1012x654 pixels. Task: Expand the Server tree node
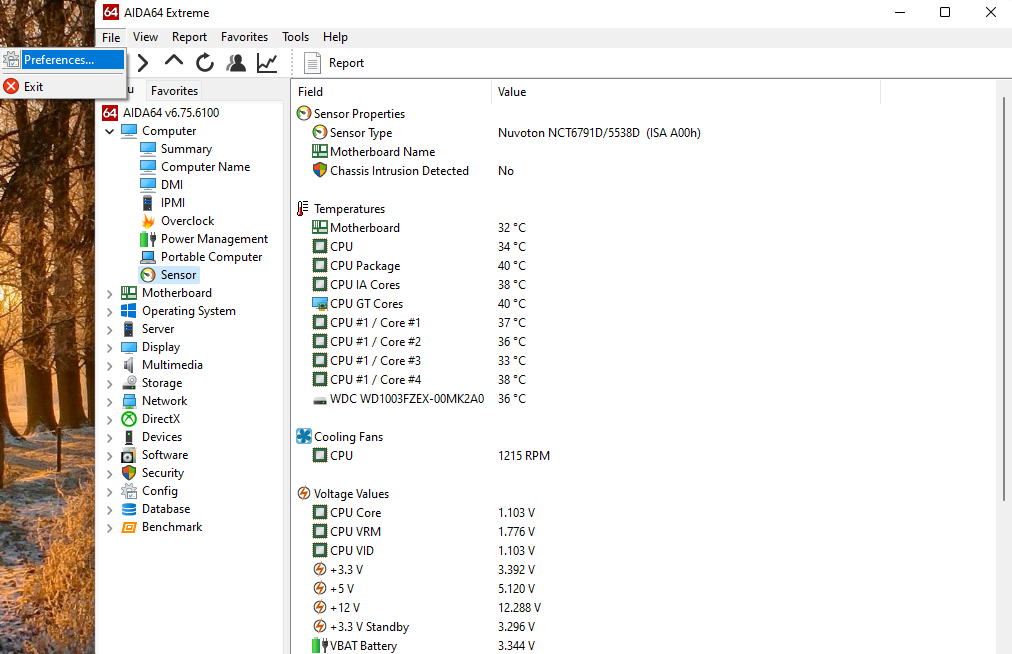109,330
